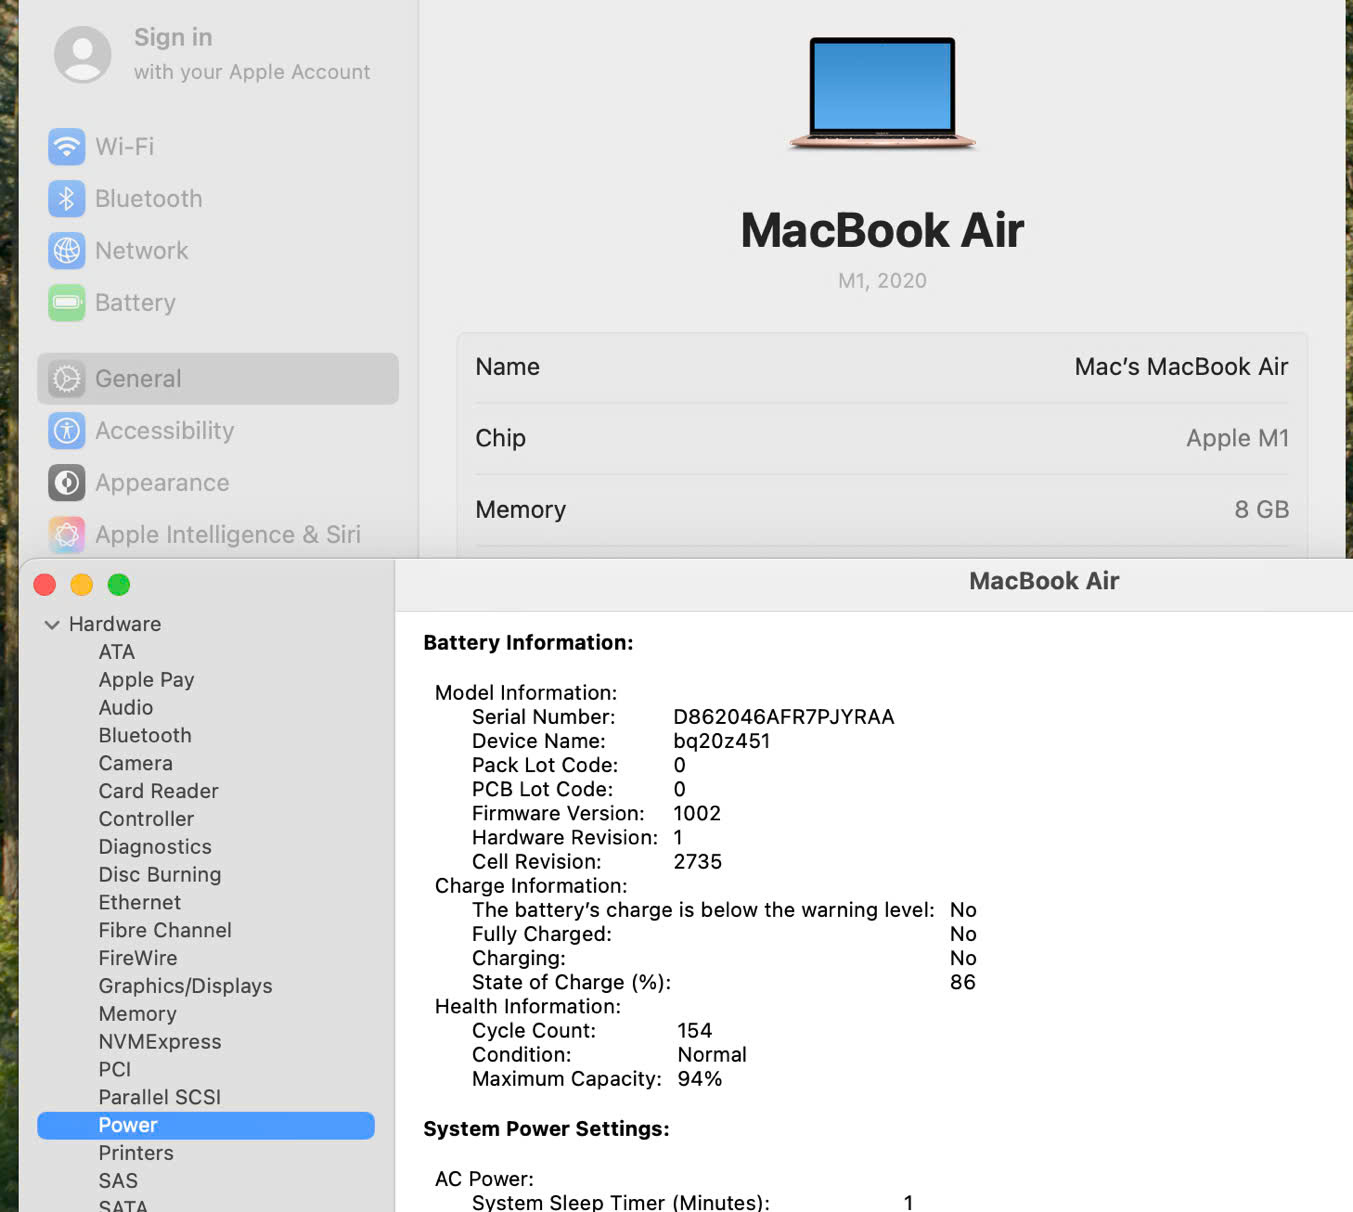Click the Apple Account avatar icon
Screen dimensions: 1353x1212
pos(82,54)
